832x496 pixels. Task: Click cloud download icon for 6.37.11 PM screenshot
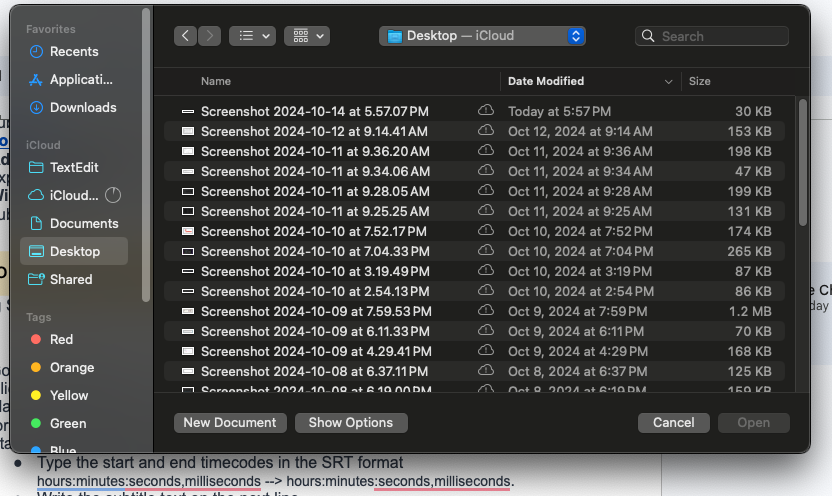486,370
